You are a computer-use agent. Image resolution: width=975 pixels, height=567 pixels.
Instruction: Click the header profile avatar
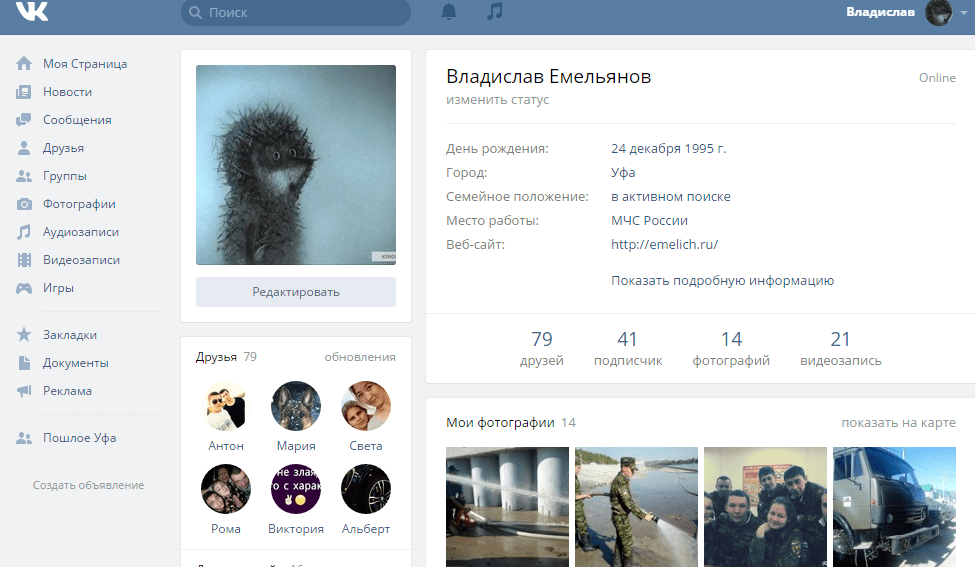[x=938, y=12]
